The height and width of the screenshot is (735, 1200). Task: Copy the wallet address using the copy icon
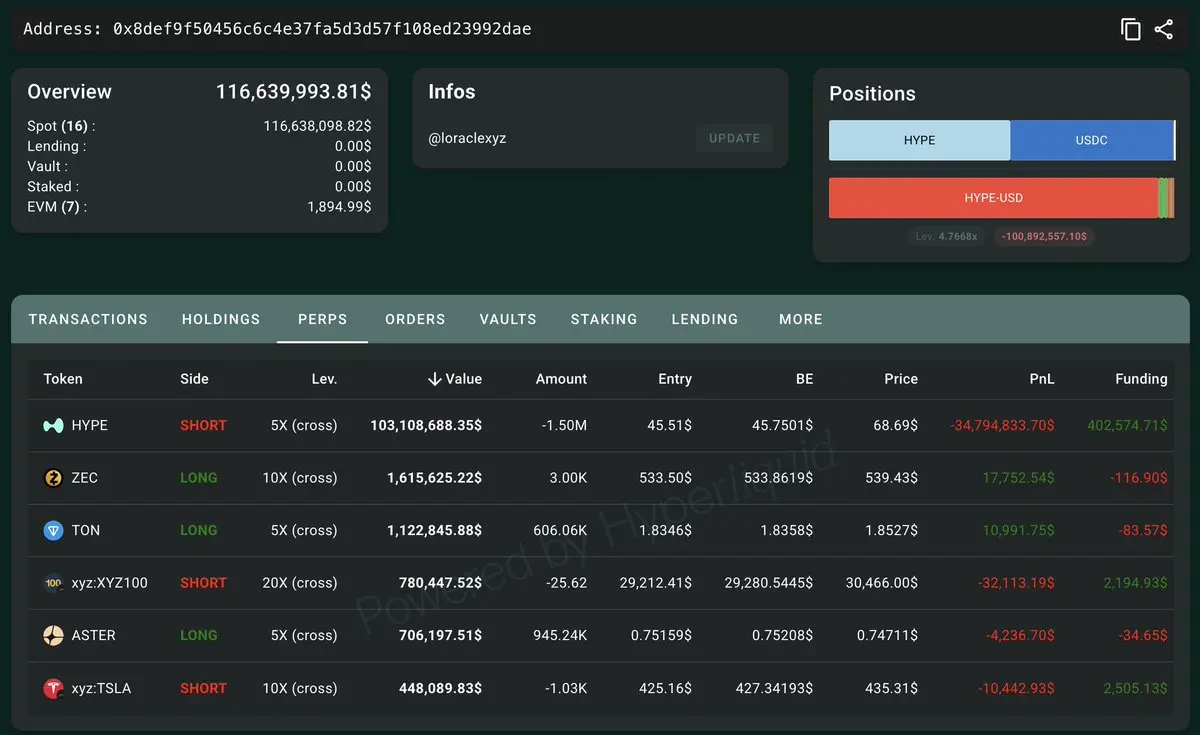tap(1131, 29)
